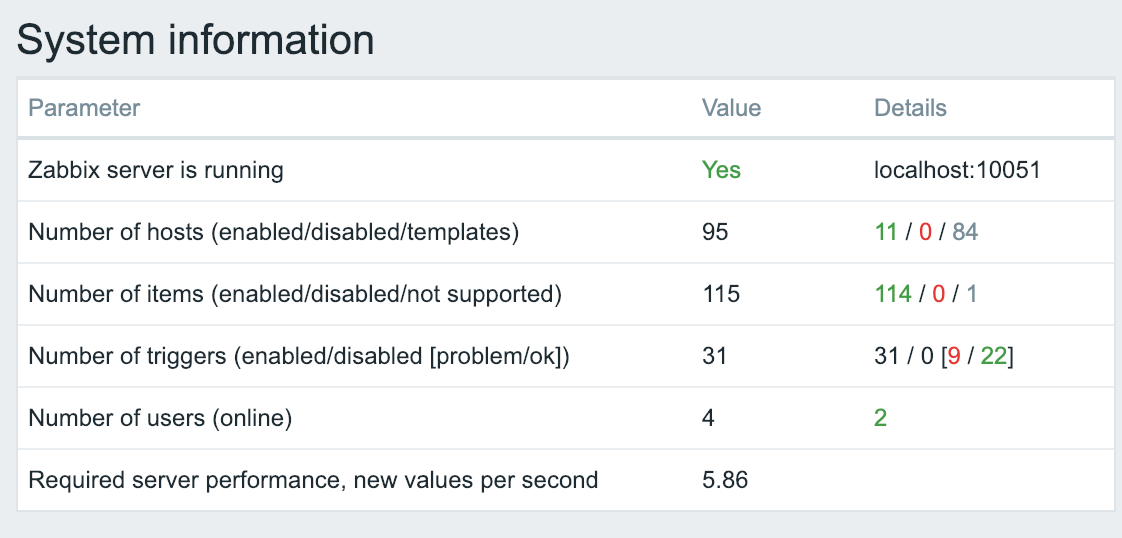The width and height of the screenshot is (1122, 538).
Task: Click the total hosts value 95
Action: point(715,233)
